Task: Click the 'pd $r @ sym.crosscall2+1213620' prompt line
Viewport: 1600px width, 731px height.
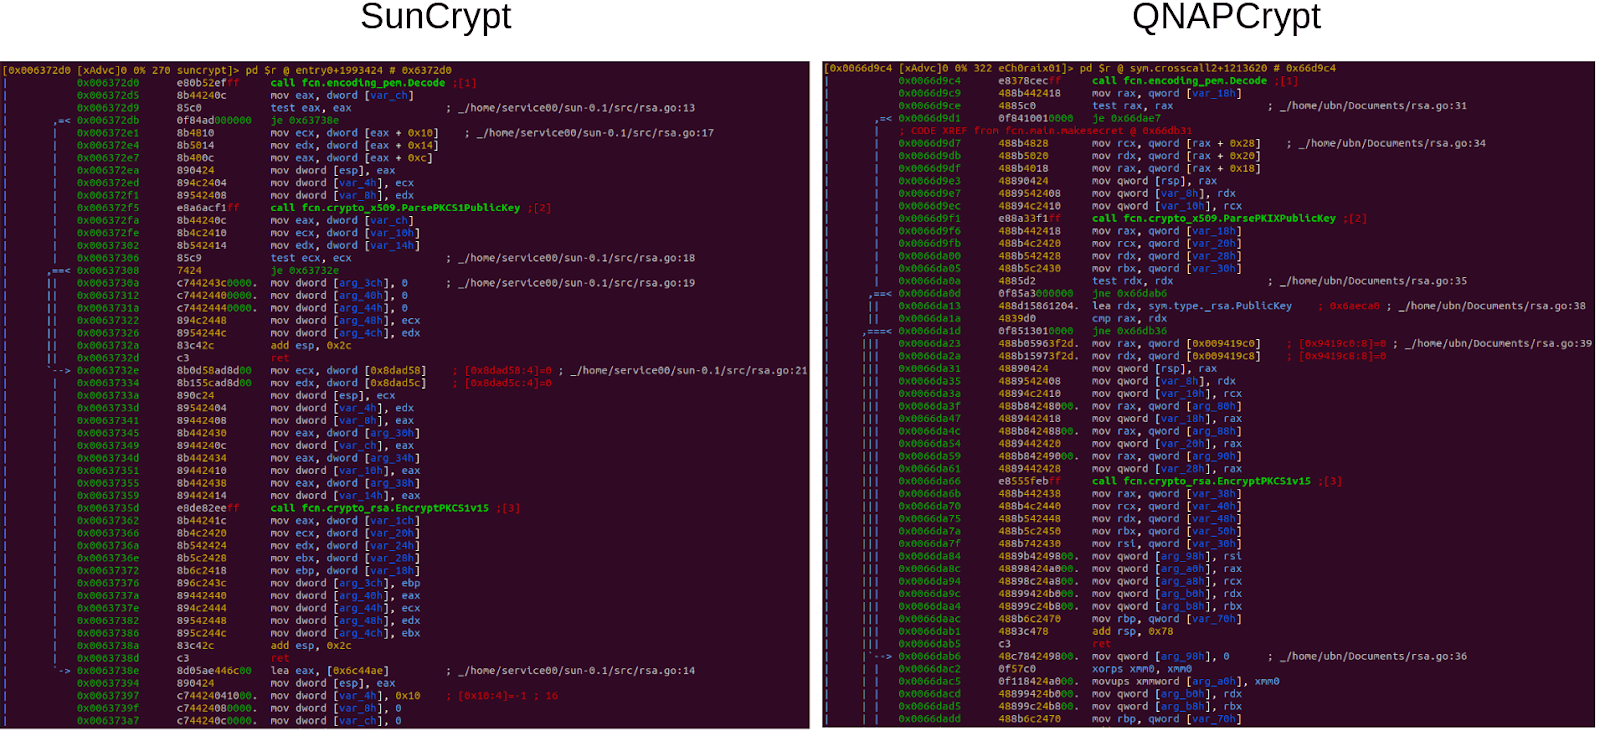Action: 1080,69
